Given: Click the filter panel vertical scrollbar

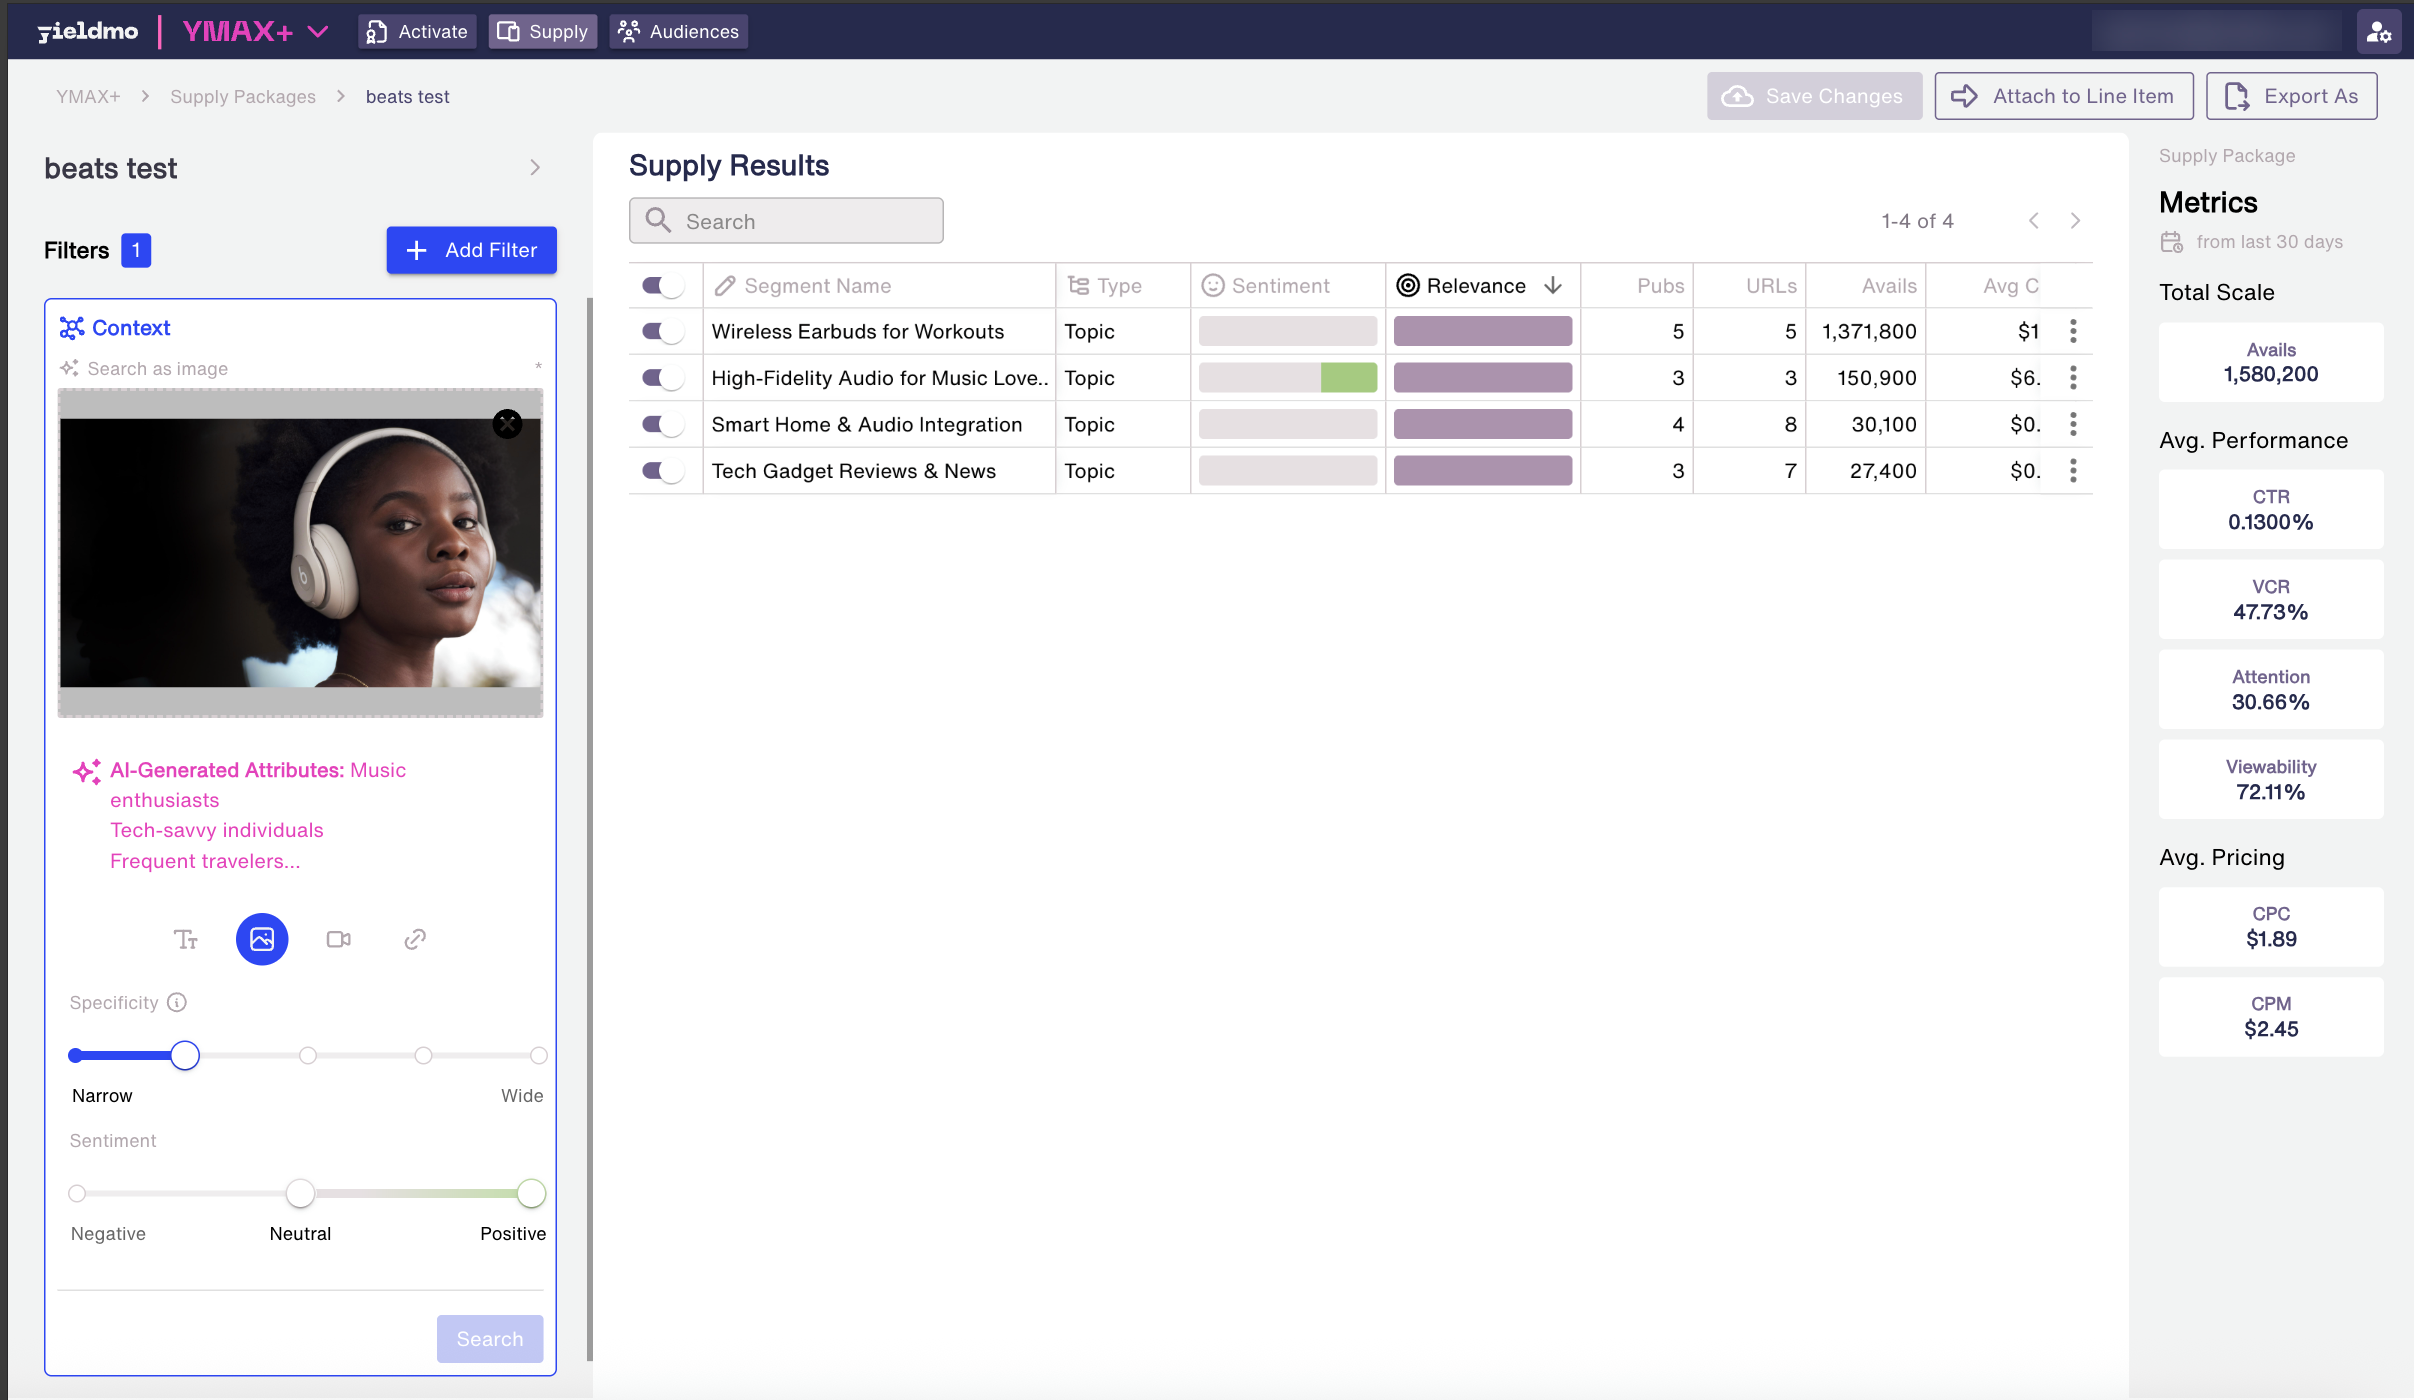Looking at the screenshot, I should point(590,830).
